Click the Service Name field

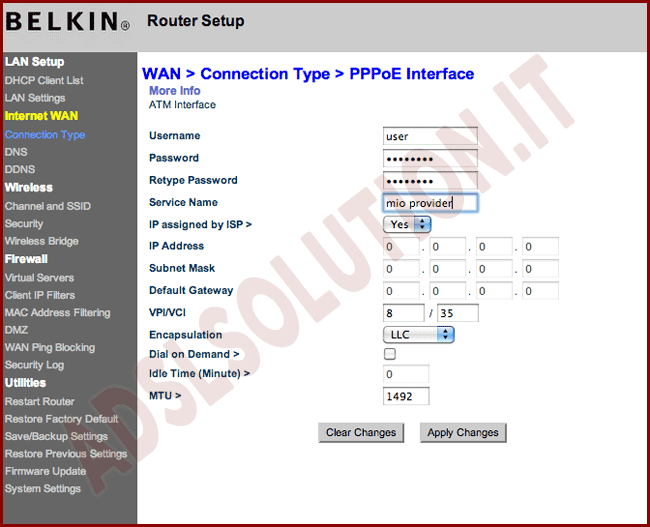point(430,203)
